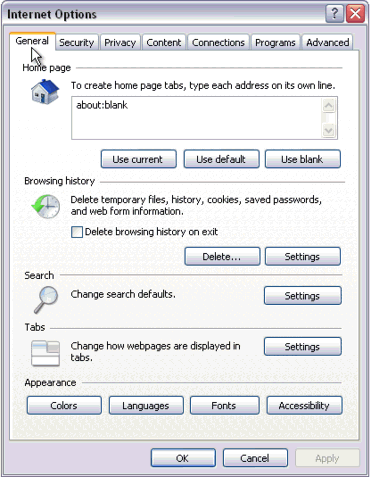This screenshot has height=477, width=371.
Task: Click the home page box scroll-up arrow
Action: 329,106
